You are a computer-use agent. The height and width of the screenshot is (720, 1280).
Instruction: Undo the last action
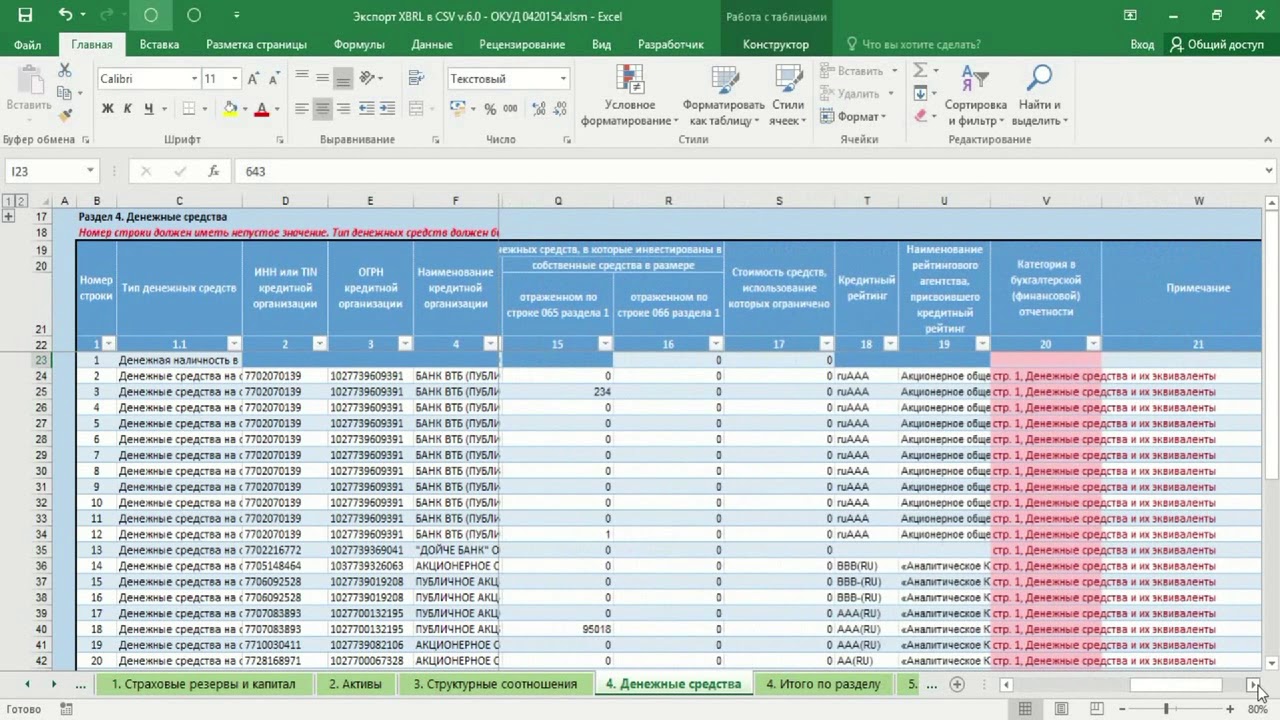(65, 15)
